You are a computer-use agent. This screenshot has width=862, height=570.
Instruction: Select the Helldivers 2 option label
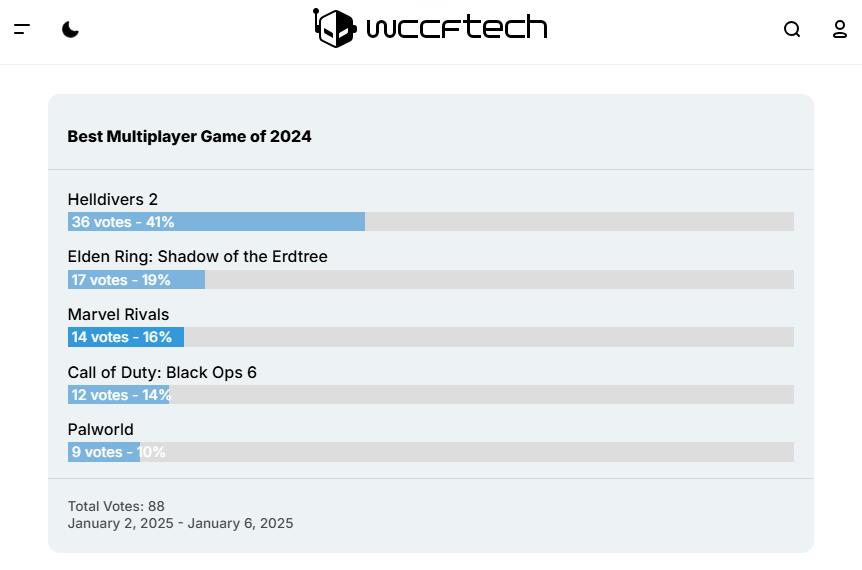(113, 199)
